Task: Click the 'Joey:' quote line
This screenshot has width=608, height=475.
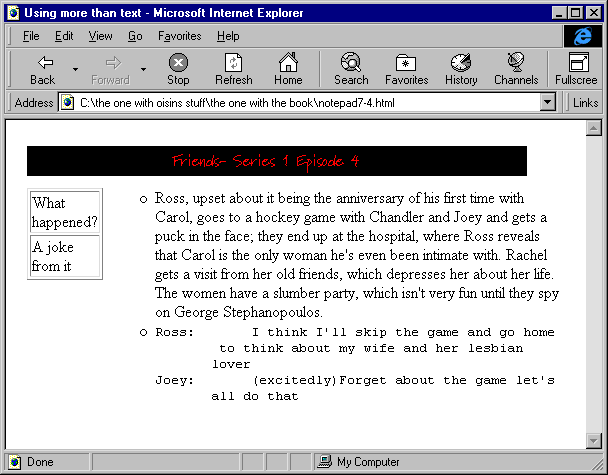Action: (355, 380)
